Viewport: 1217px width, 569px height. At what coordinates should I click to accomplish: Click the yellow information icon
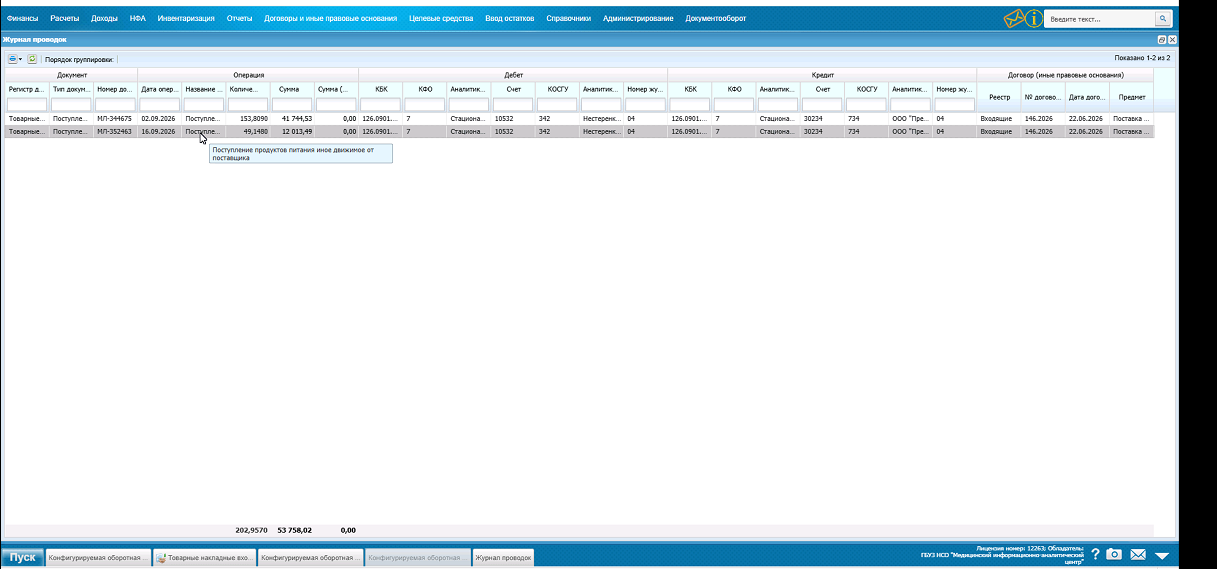coord(1034,18)
